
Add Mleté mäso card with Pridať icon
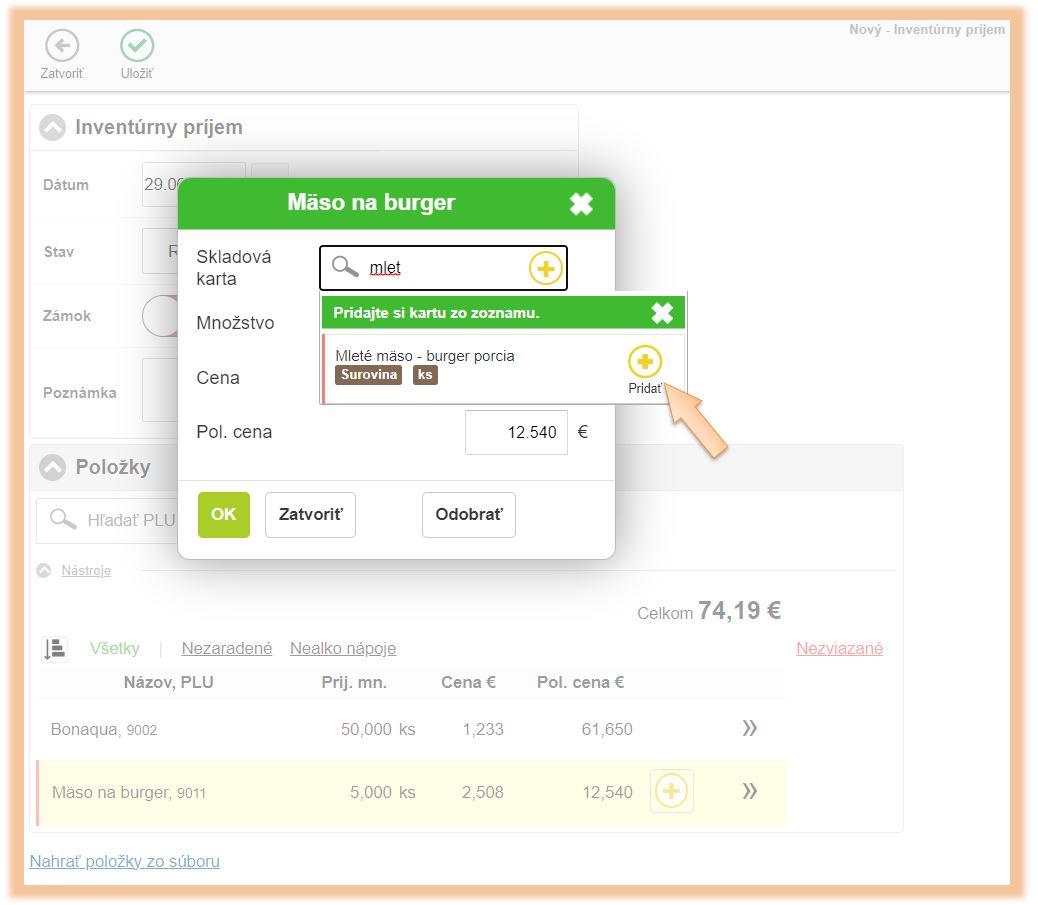(645, 362)
